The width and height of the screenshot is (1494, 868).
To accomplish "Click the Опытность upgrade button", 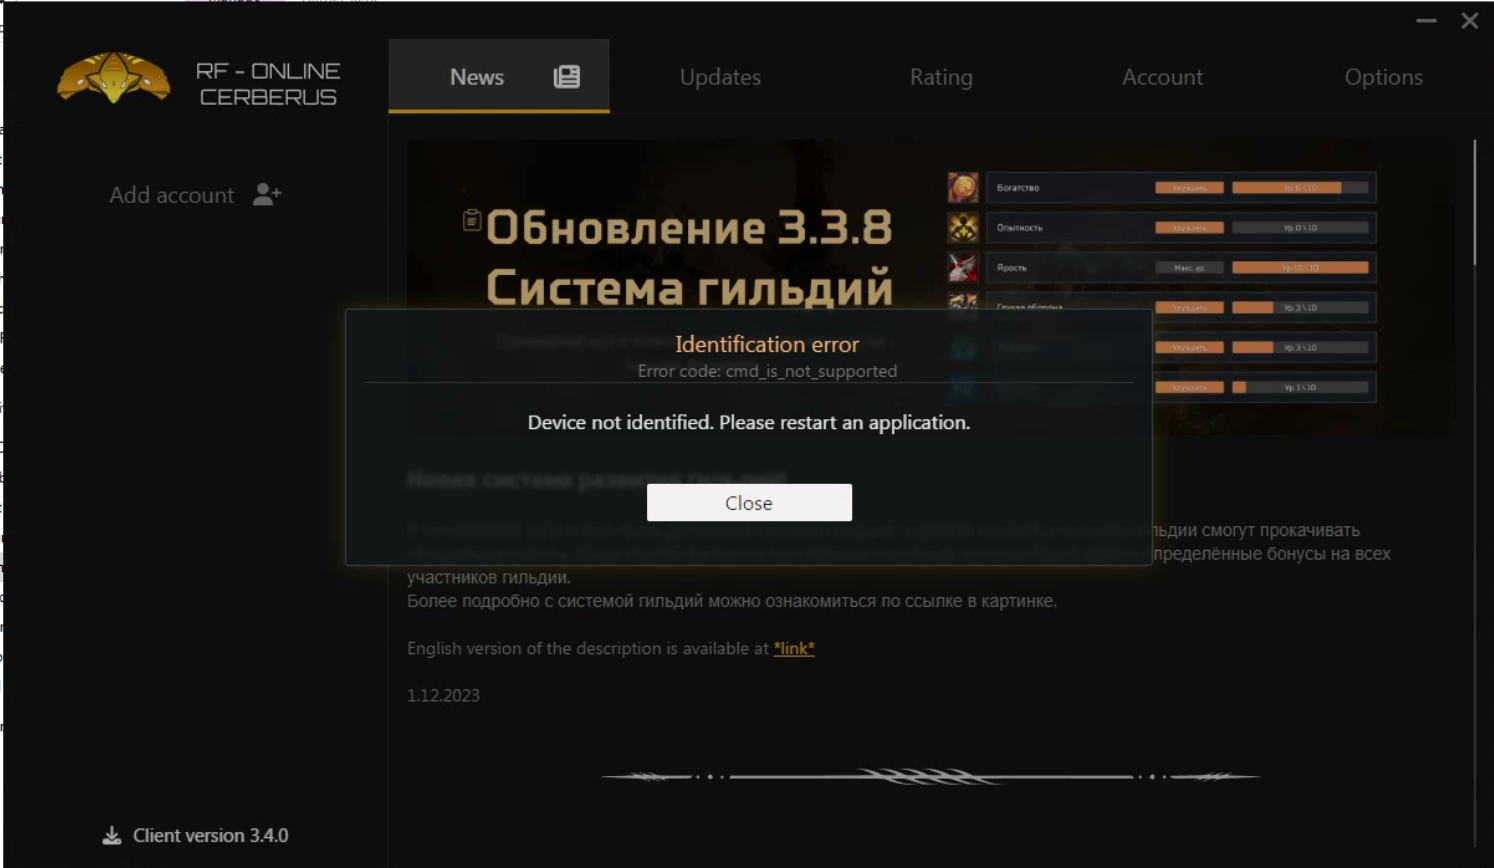I will tap(1189, 227).
